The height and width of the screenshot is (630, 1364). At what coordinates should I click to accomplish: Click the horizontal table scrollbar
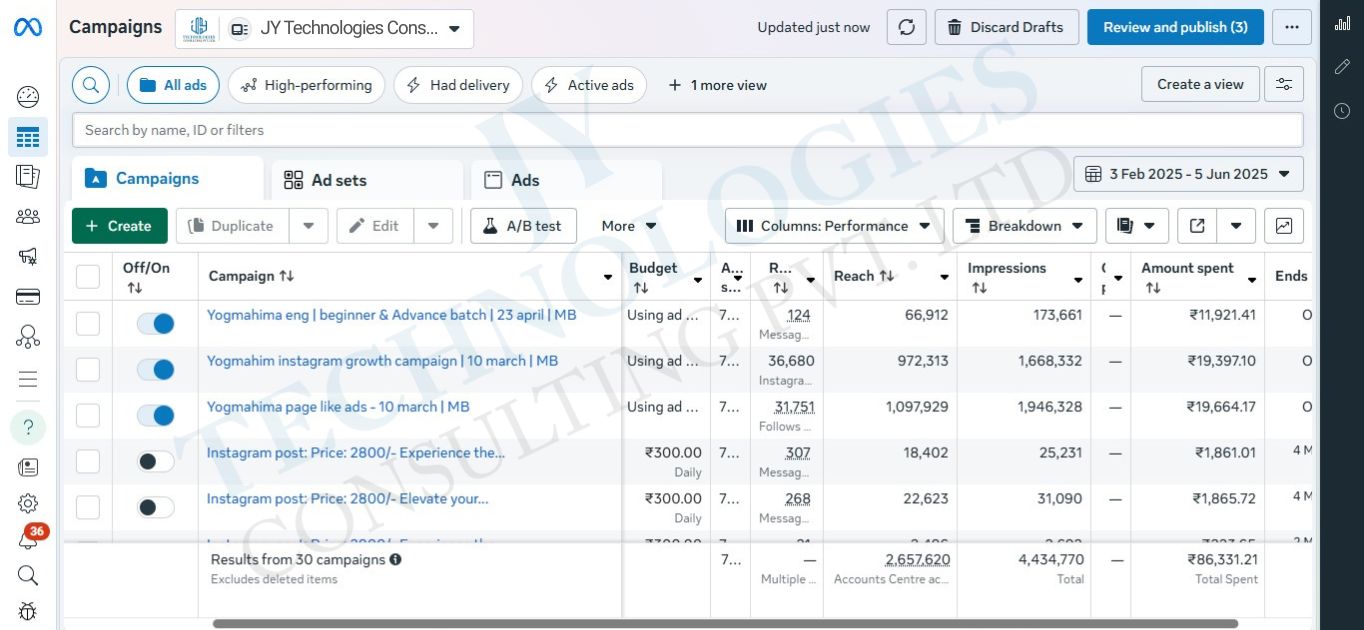click(x=725, y=624)
